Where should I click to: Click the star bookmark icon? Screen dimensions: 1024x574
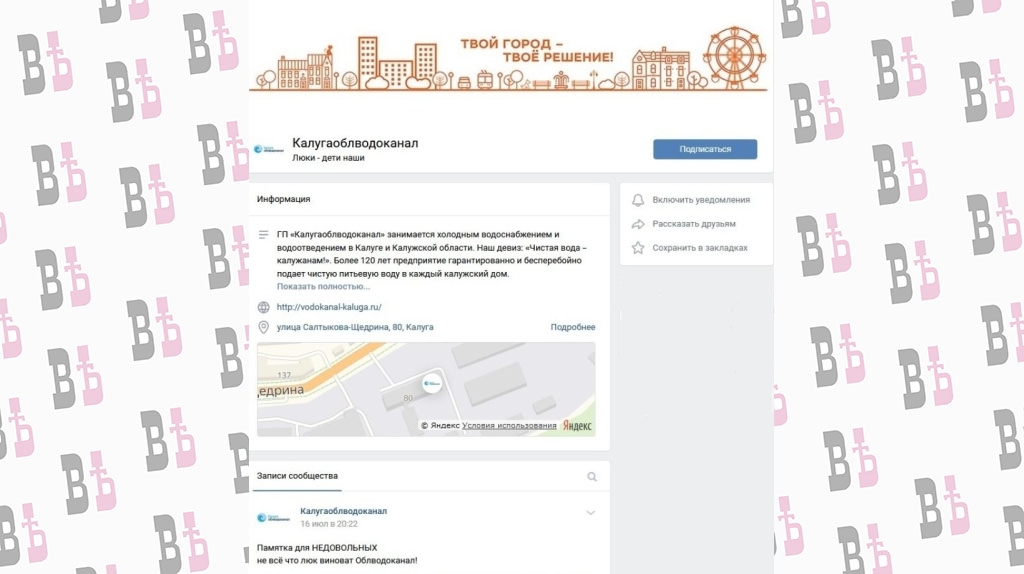[638, 247]
